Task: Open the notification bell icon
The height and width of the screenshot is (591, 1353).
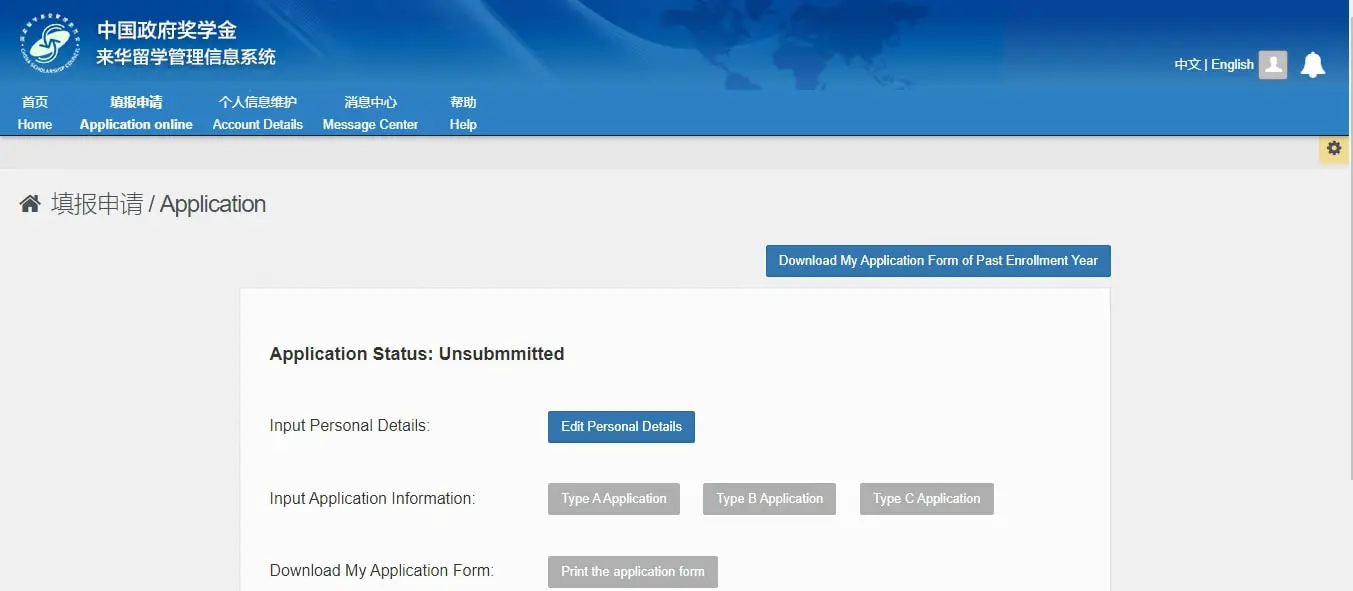Action: (1313, 65)
